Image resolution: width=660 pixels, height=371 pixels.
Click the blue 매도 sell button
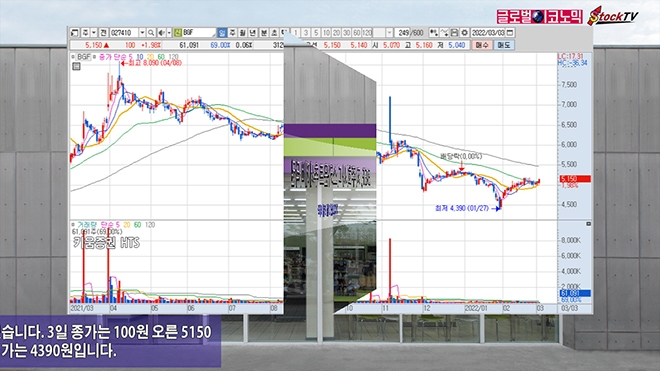coord(504,45)
